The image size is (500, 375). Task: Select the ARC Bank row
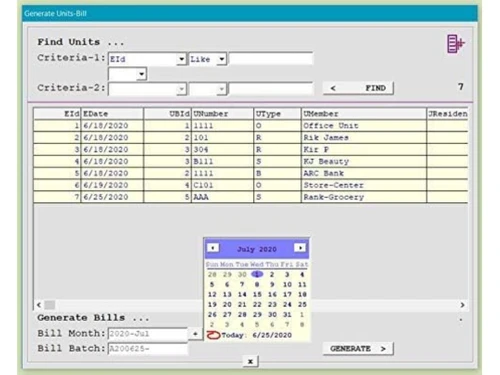[x=251, y=173]
